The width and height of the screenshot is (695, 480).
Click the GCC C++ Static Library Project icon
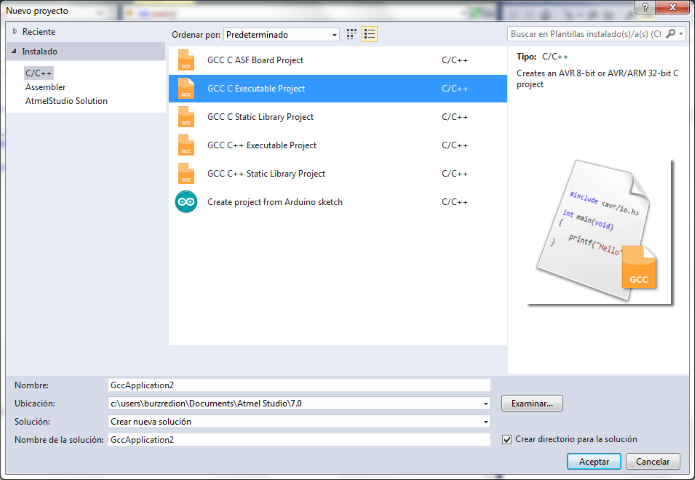186,174
